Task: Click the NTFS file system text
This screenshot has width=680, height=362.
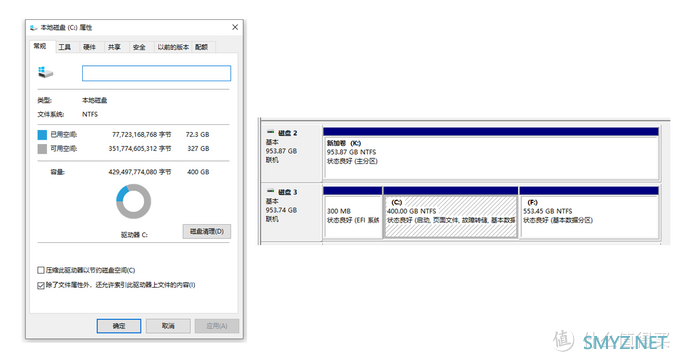Action: point(90,114)
